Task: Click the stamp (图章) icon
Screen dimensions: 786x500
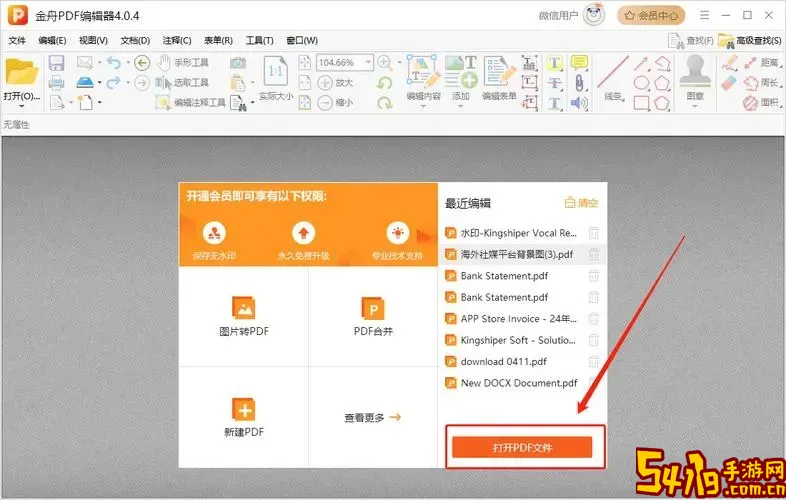Action: click(695, 71)
